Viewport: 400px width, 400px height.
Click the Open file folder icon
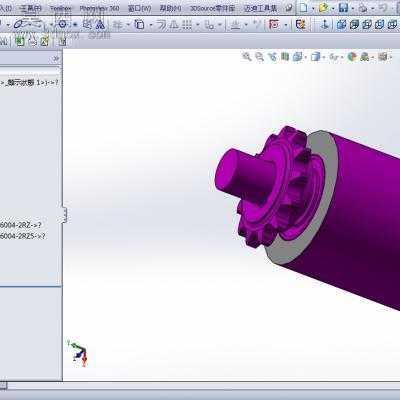pos(323,8)
